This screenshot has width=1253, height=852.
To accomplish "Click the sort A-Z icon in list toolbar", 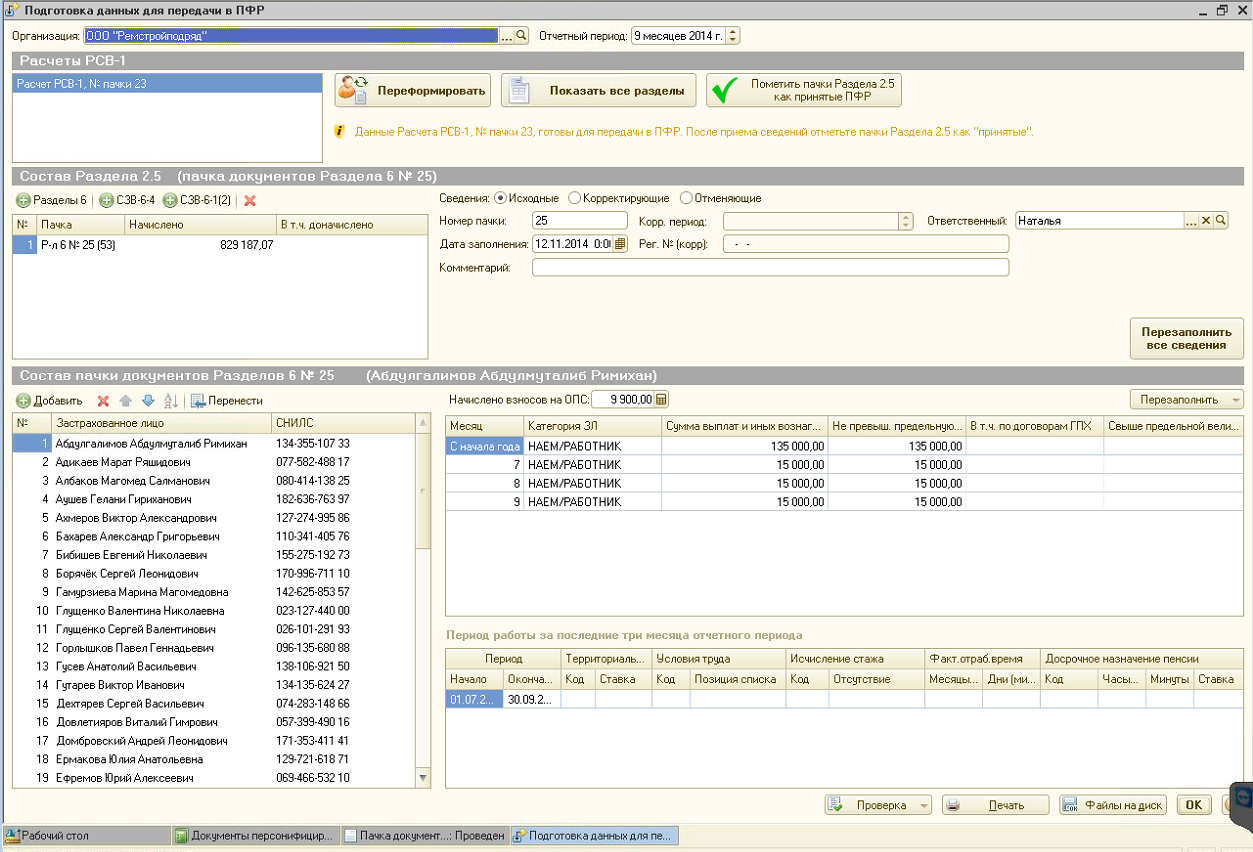I will point(170,401).
